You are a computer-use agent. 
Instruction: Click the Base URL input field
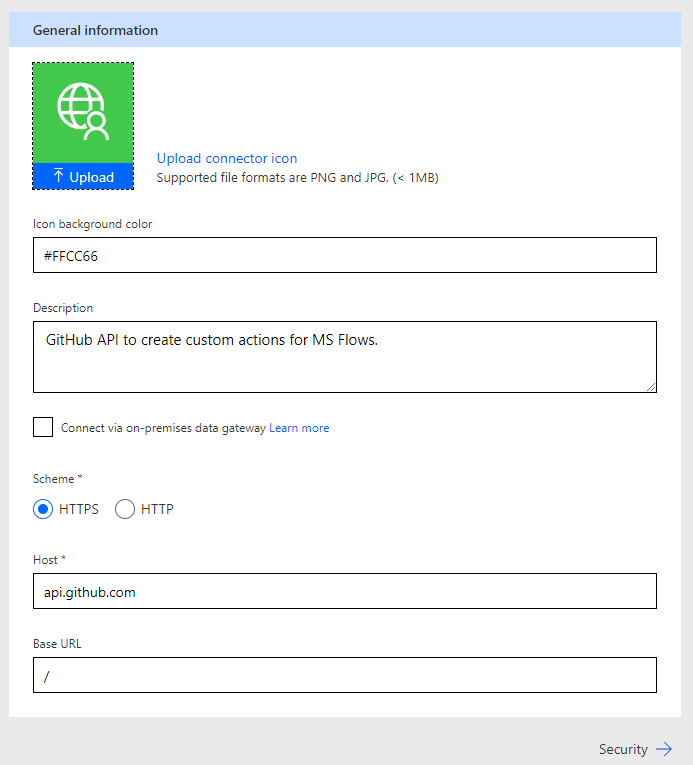point(345,675)
